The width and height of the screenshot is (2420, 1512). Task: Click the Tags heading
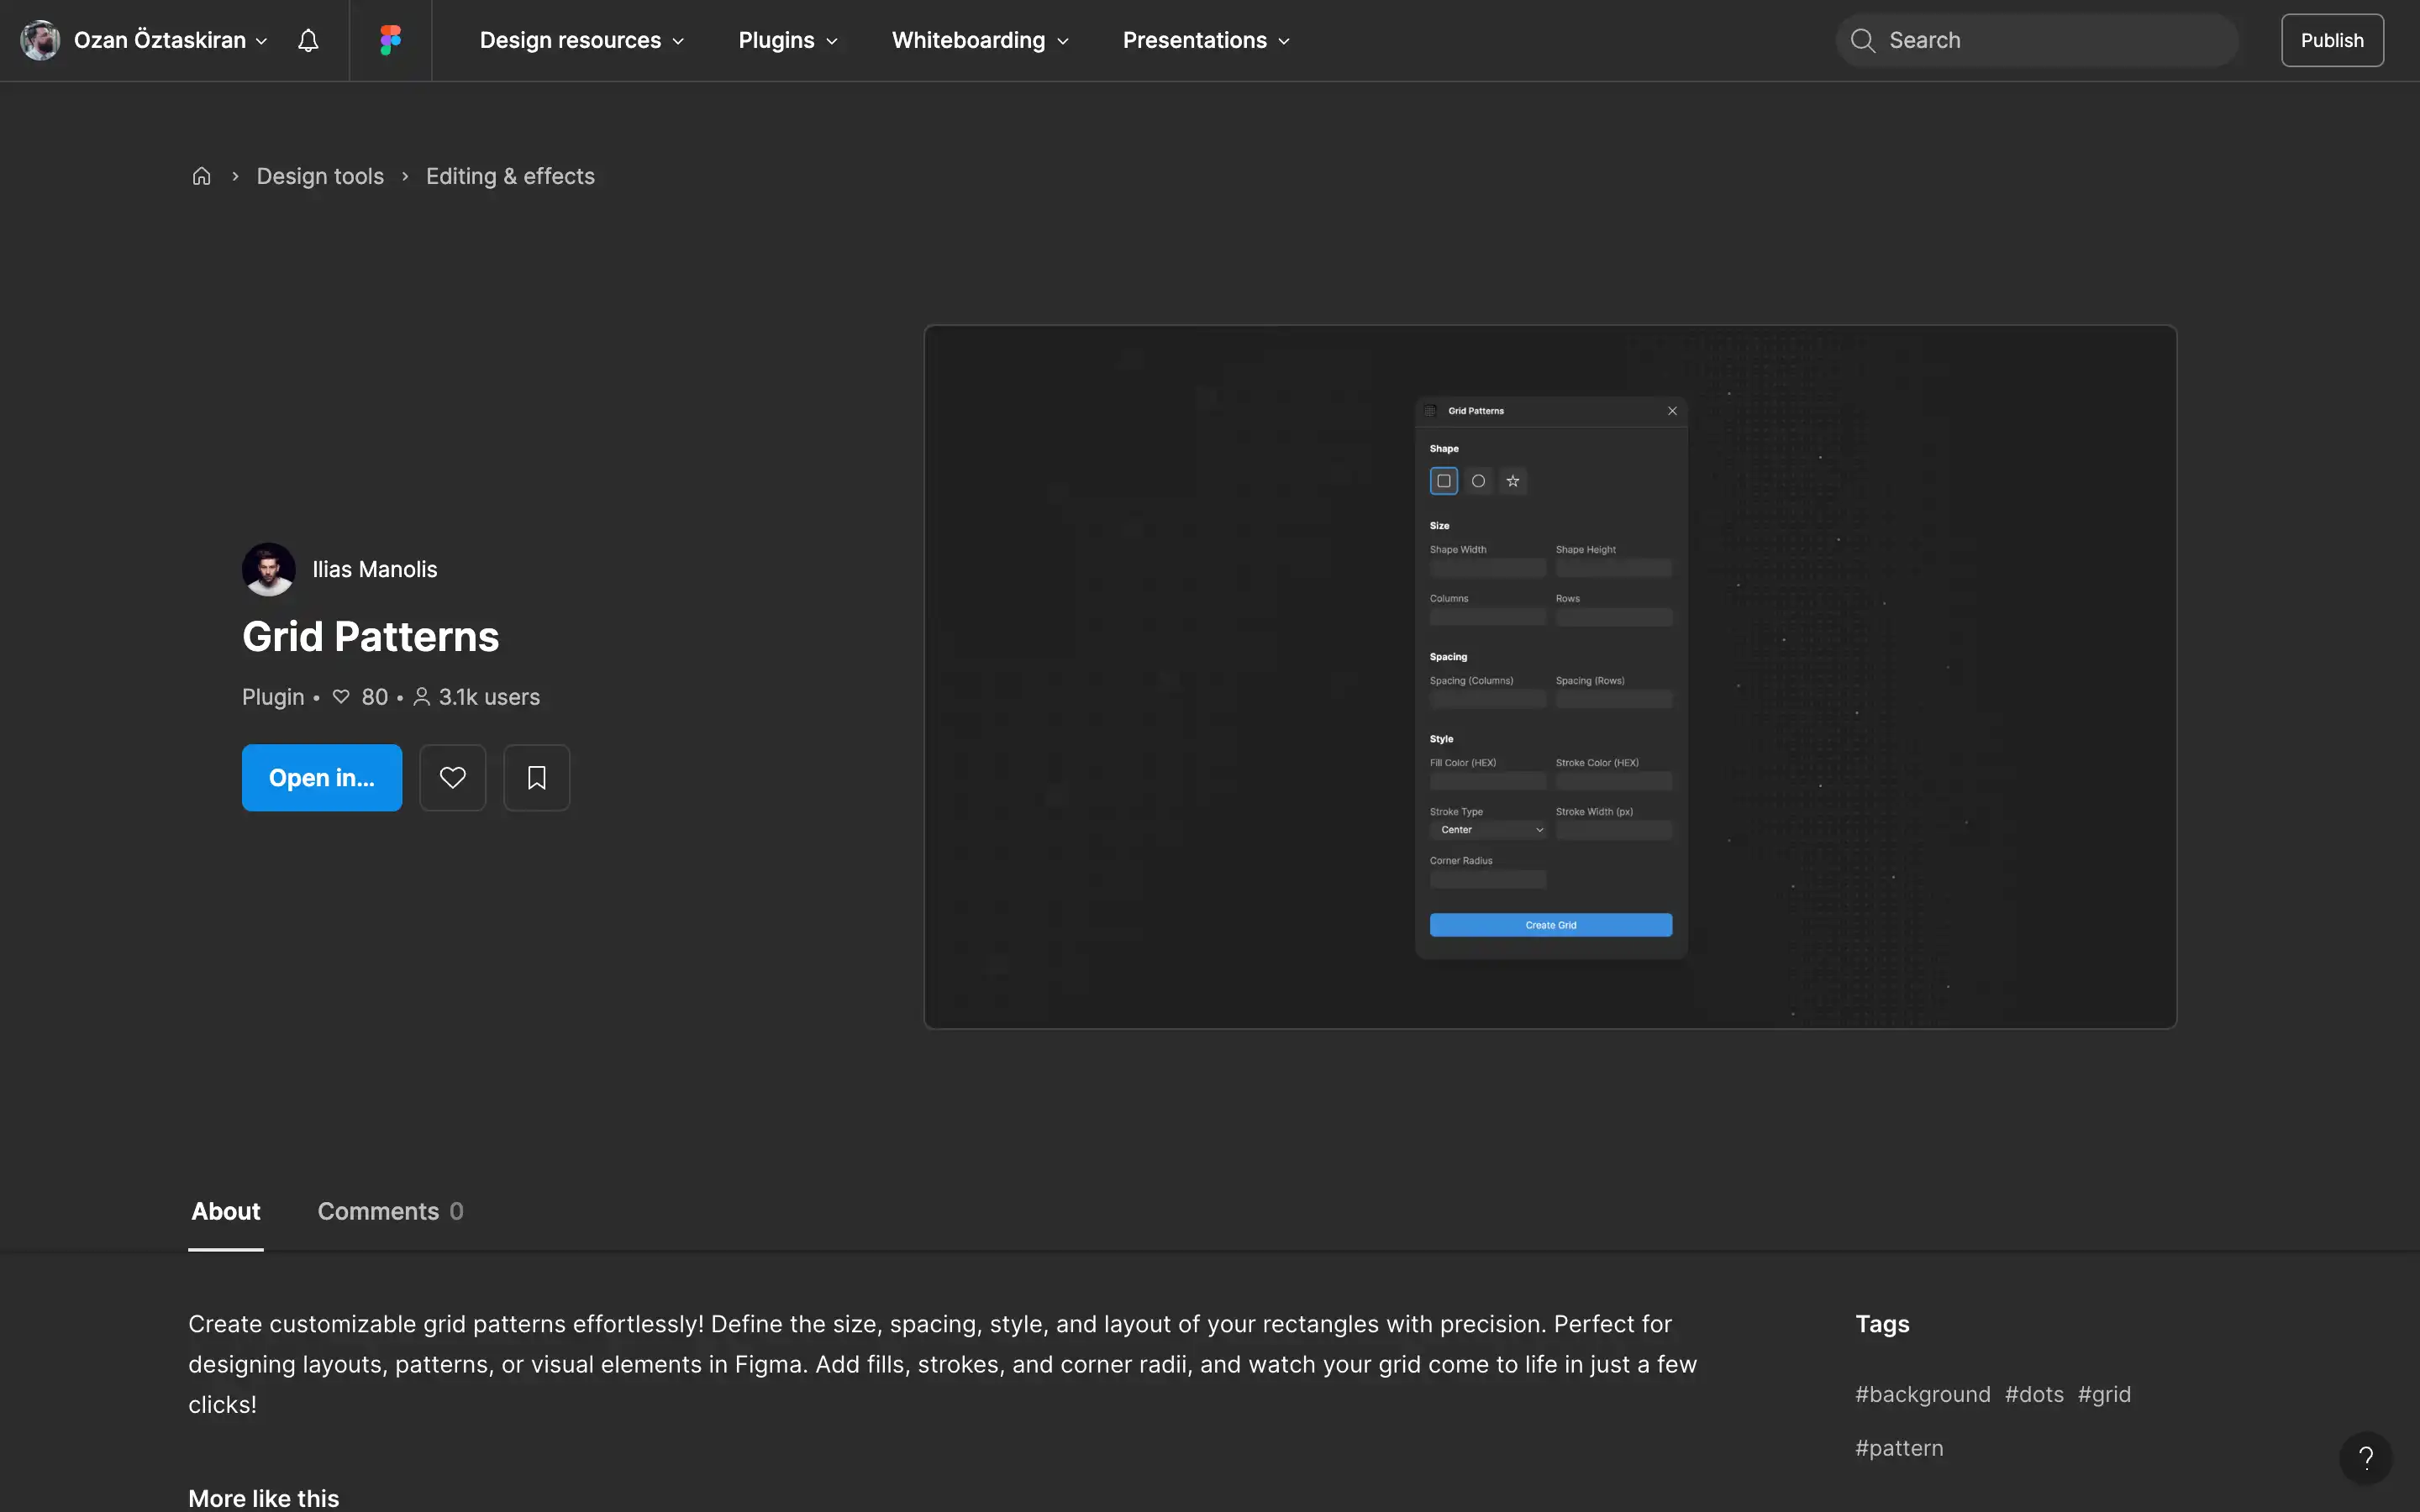point(1882,1324)
